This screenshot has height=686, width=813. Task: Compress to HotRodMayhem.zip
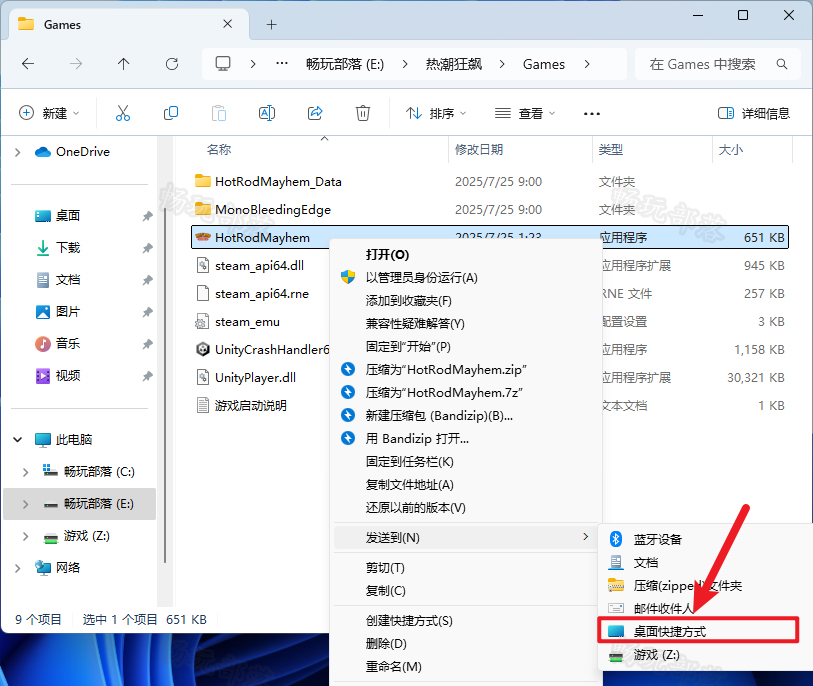coord(446,370)
